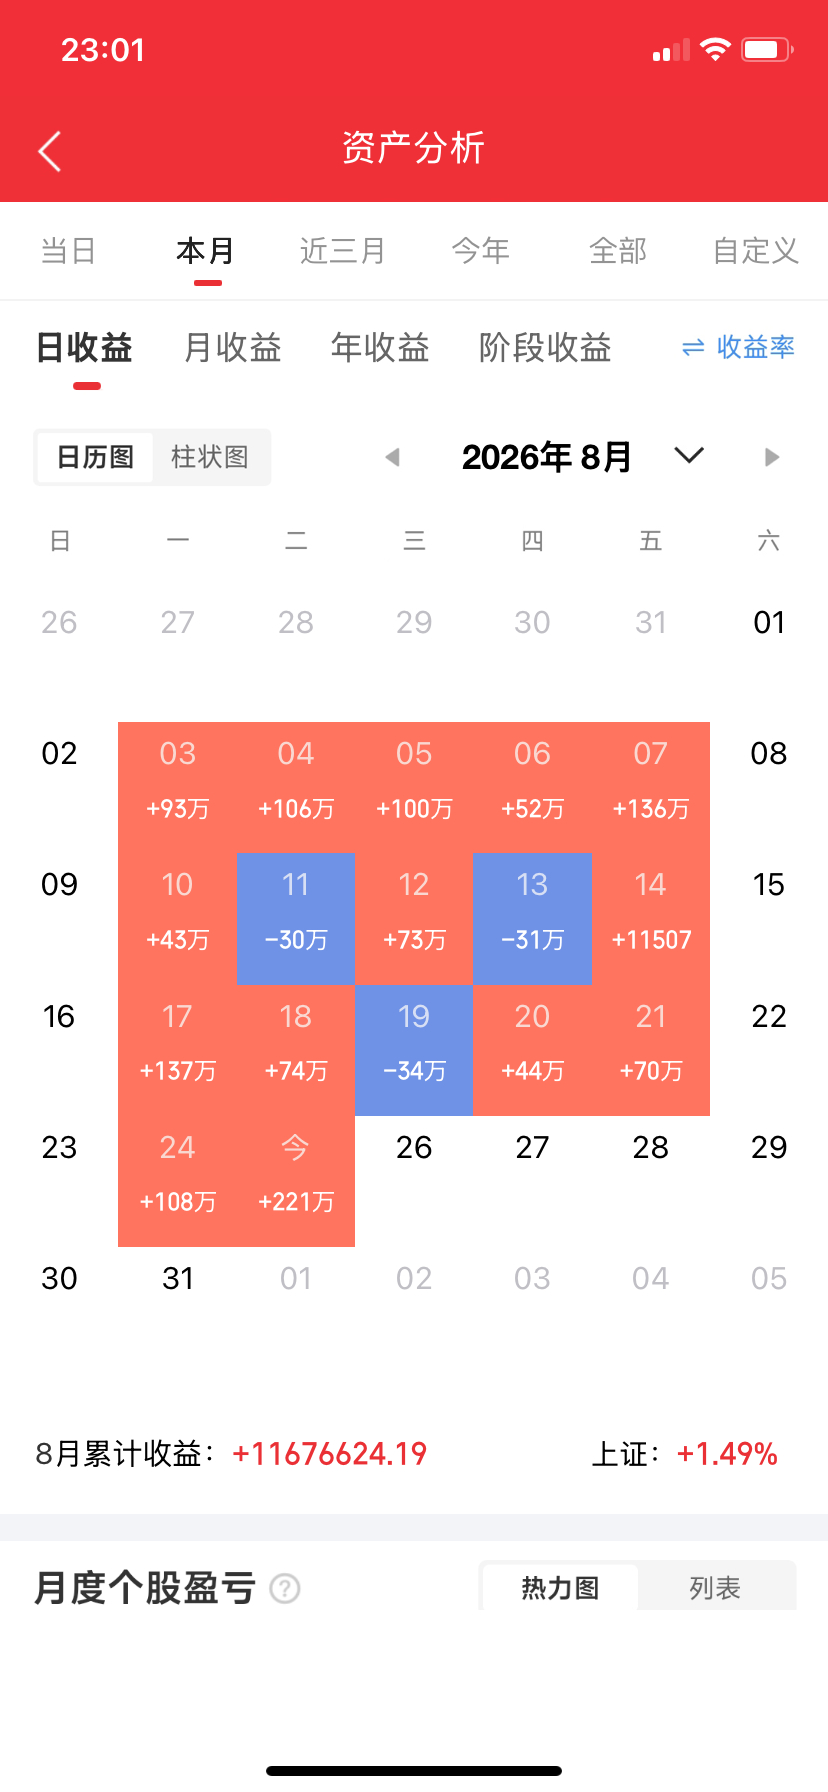Open the help icon beside 月度个股盈亏
The image size is (828, 1792).
coord(285,1588)
